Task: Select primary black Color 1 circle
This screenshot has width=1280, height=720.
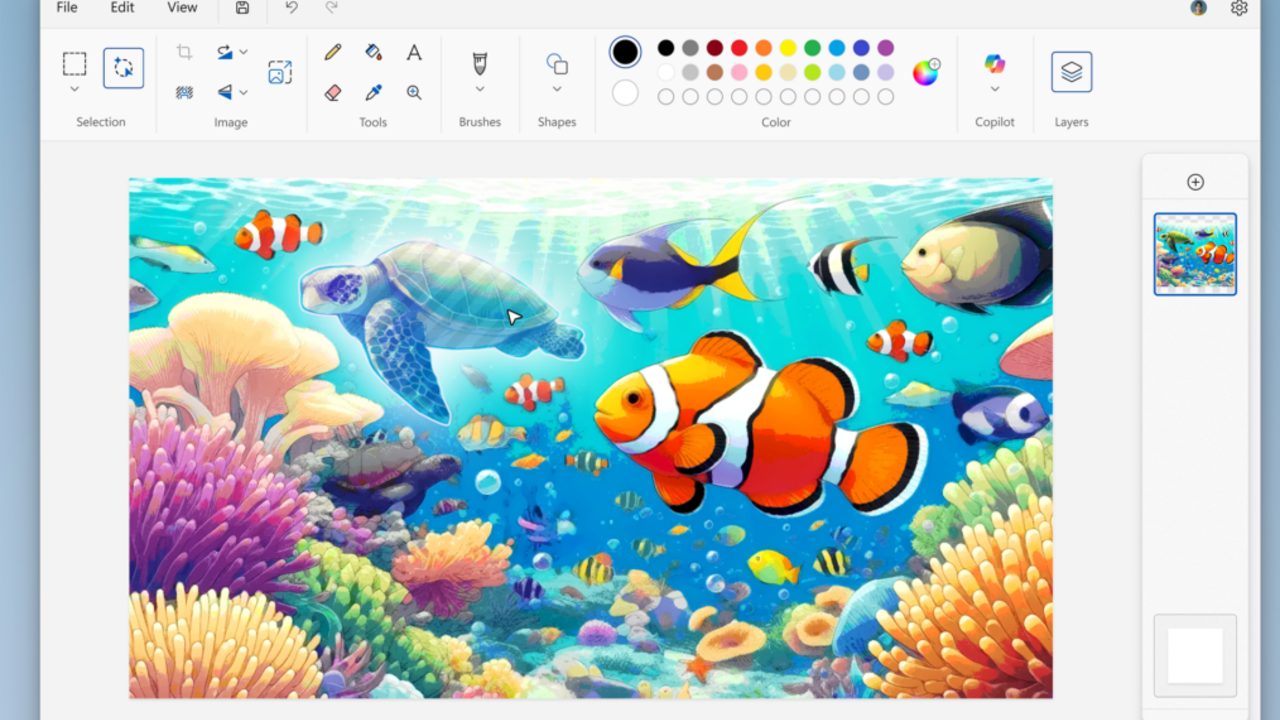Action: click(x=625, y=52)
